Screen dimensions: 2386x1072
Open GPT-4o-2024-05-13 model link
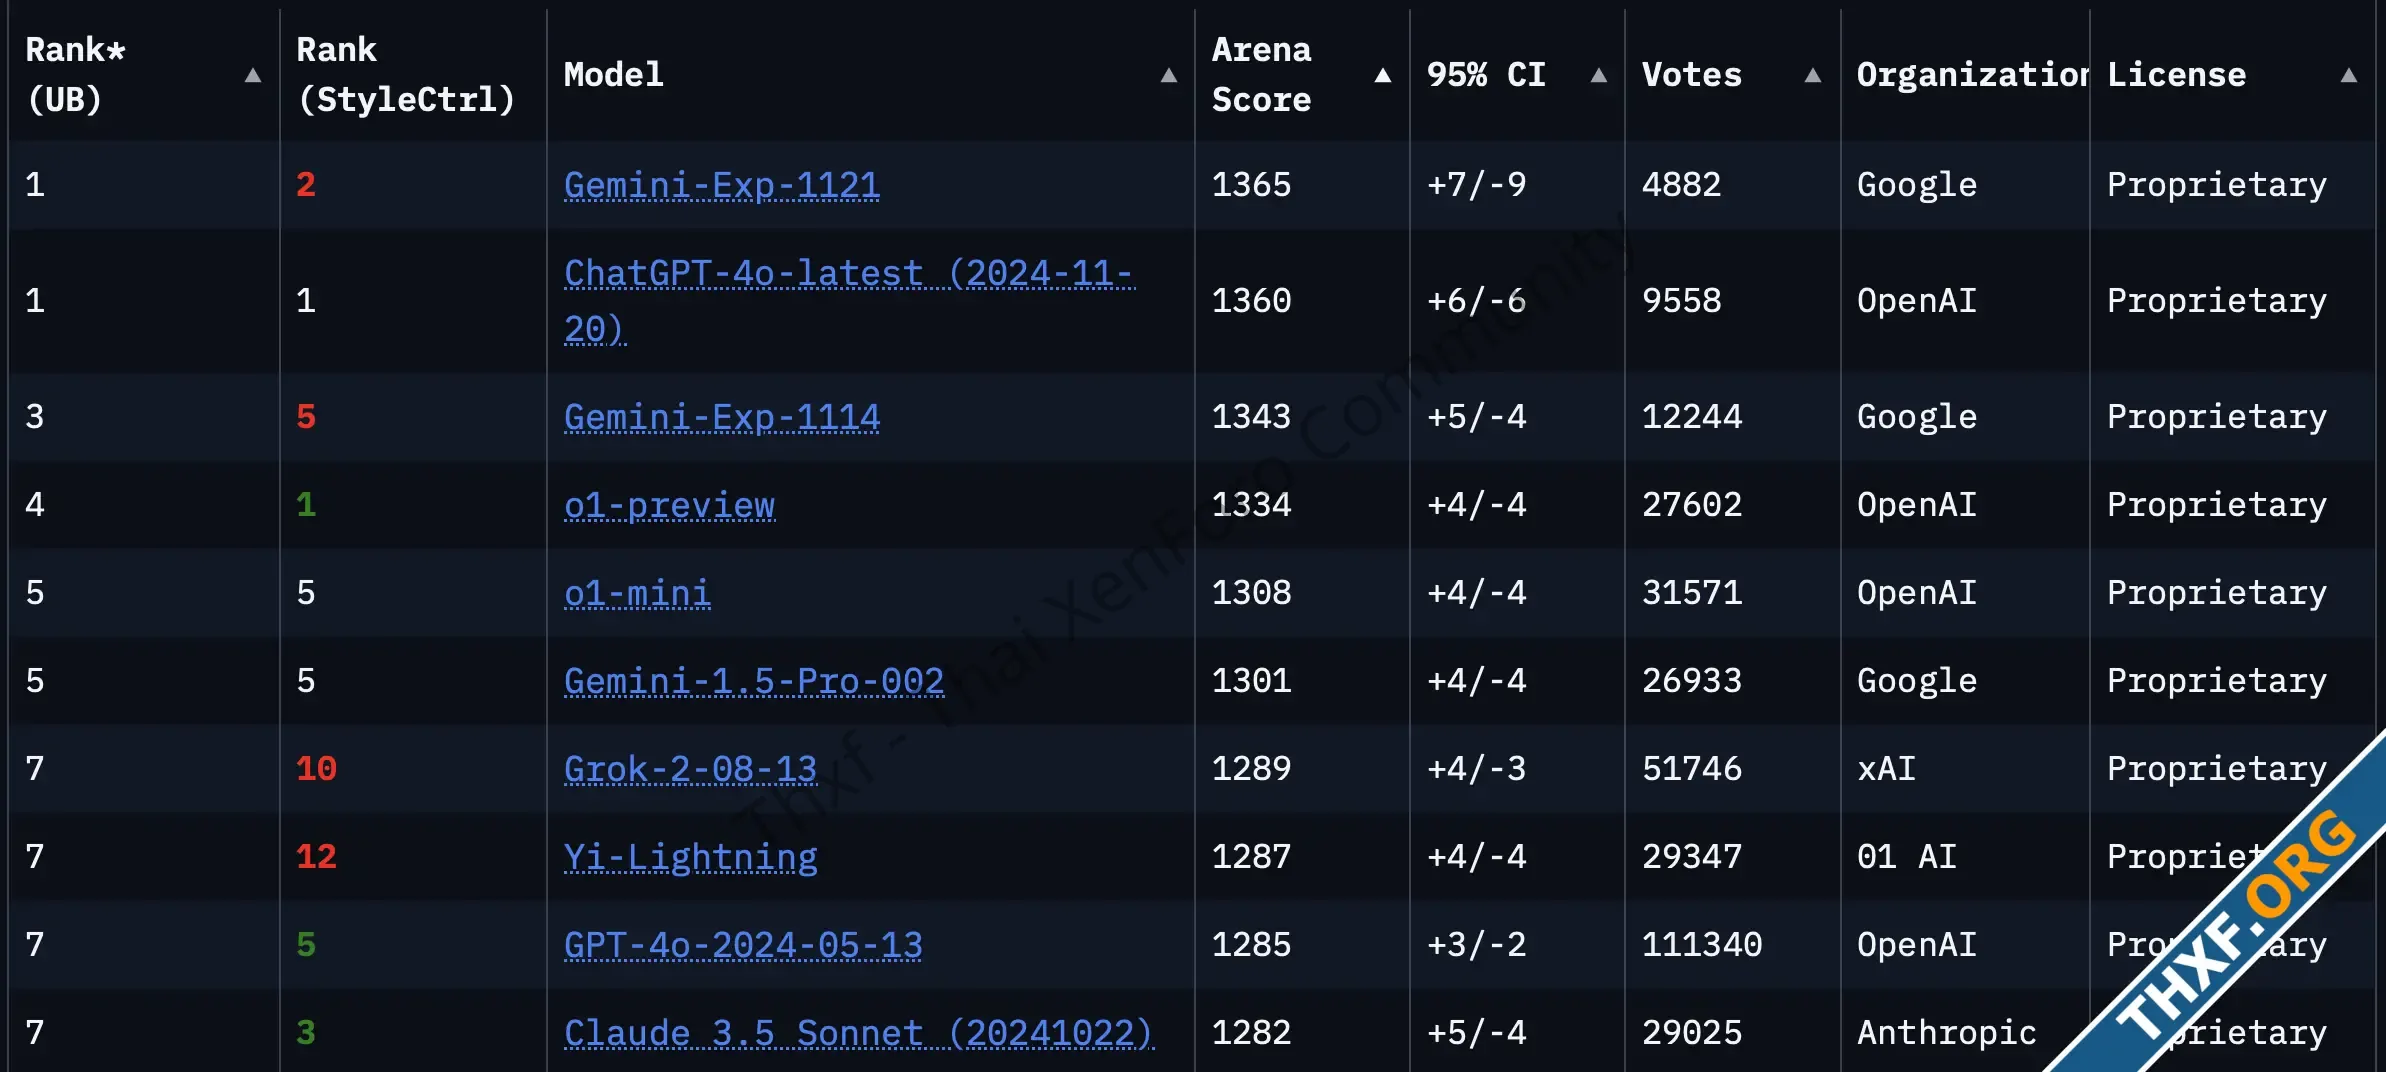[743, 945]
